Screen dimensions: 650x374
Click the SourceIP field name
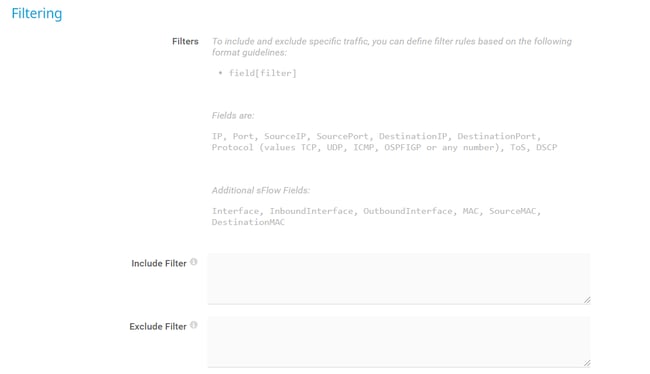point(285,136)
